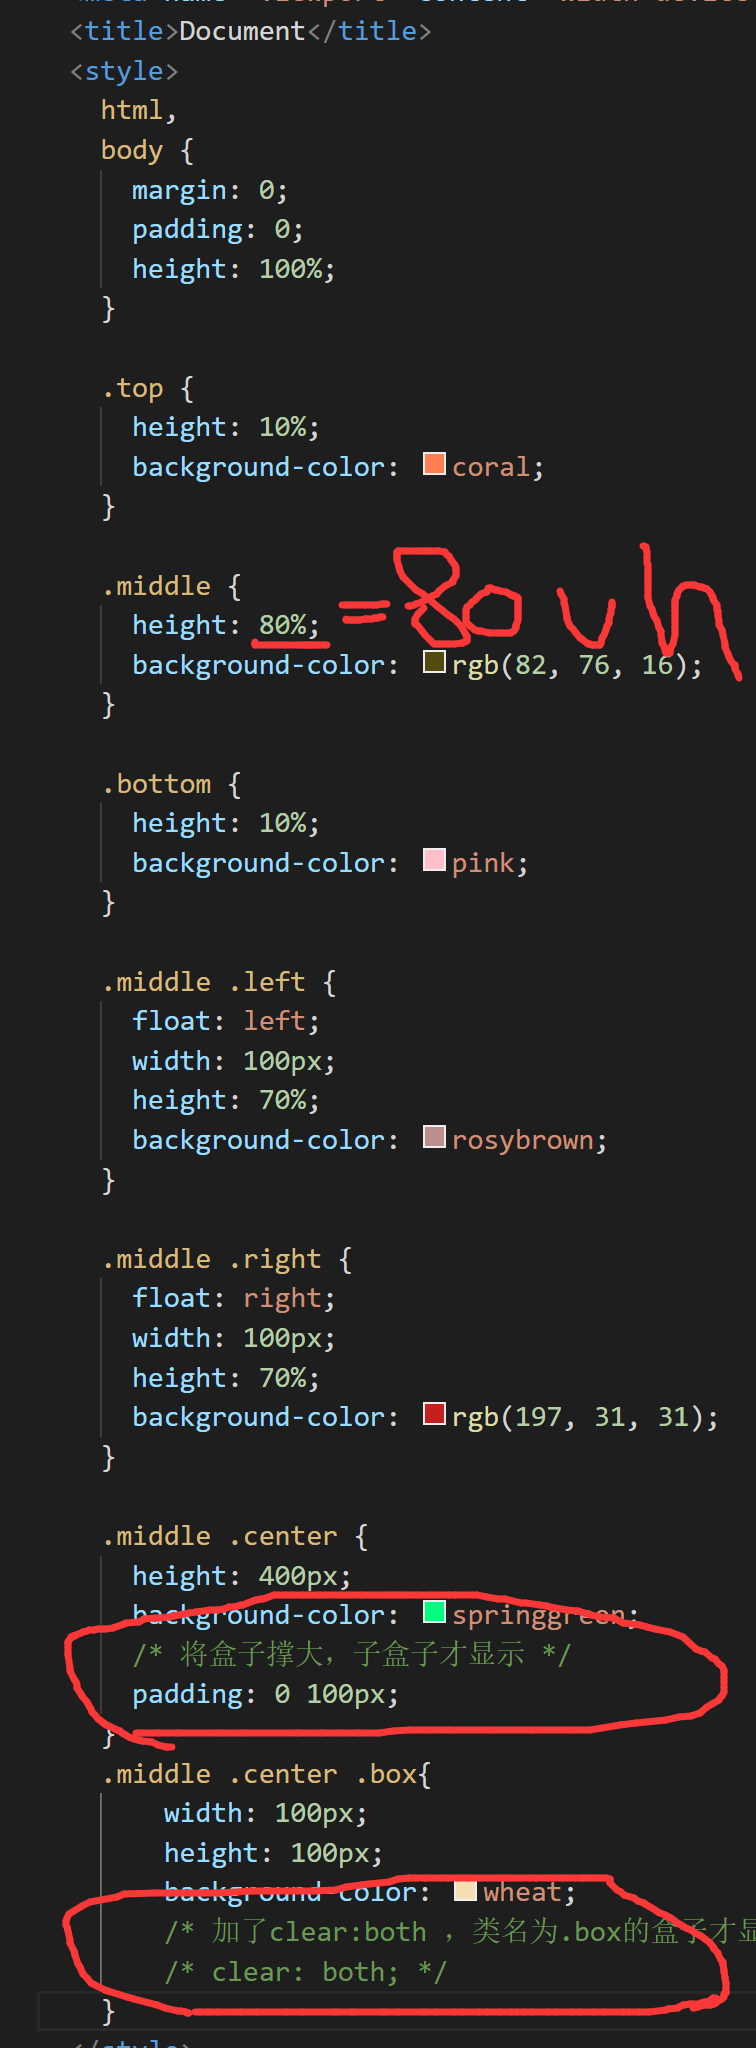Click the coral color swatch
Image resolution: width=756 pixels, height=2048 pixels.
click(x=434, y=464)
